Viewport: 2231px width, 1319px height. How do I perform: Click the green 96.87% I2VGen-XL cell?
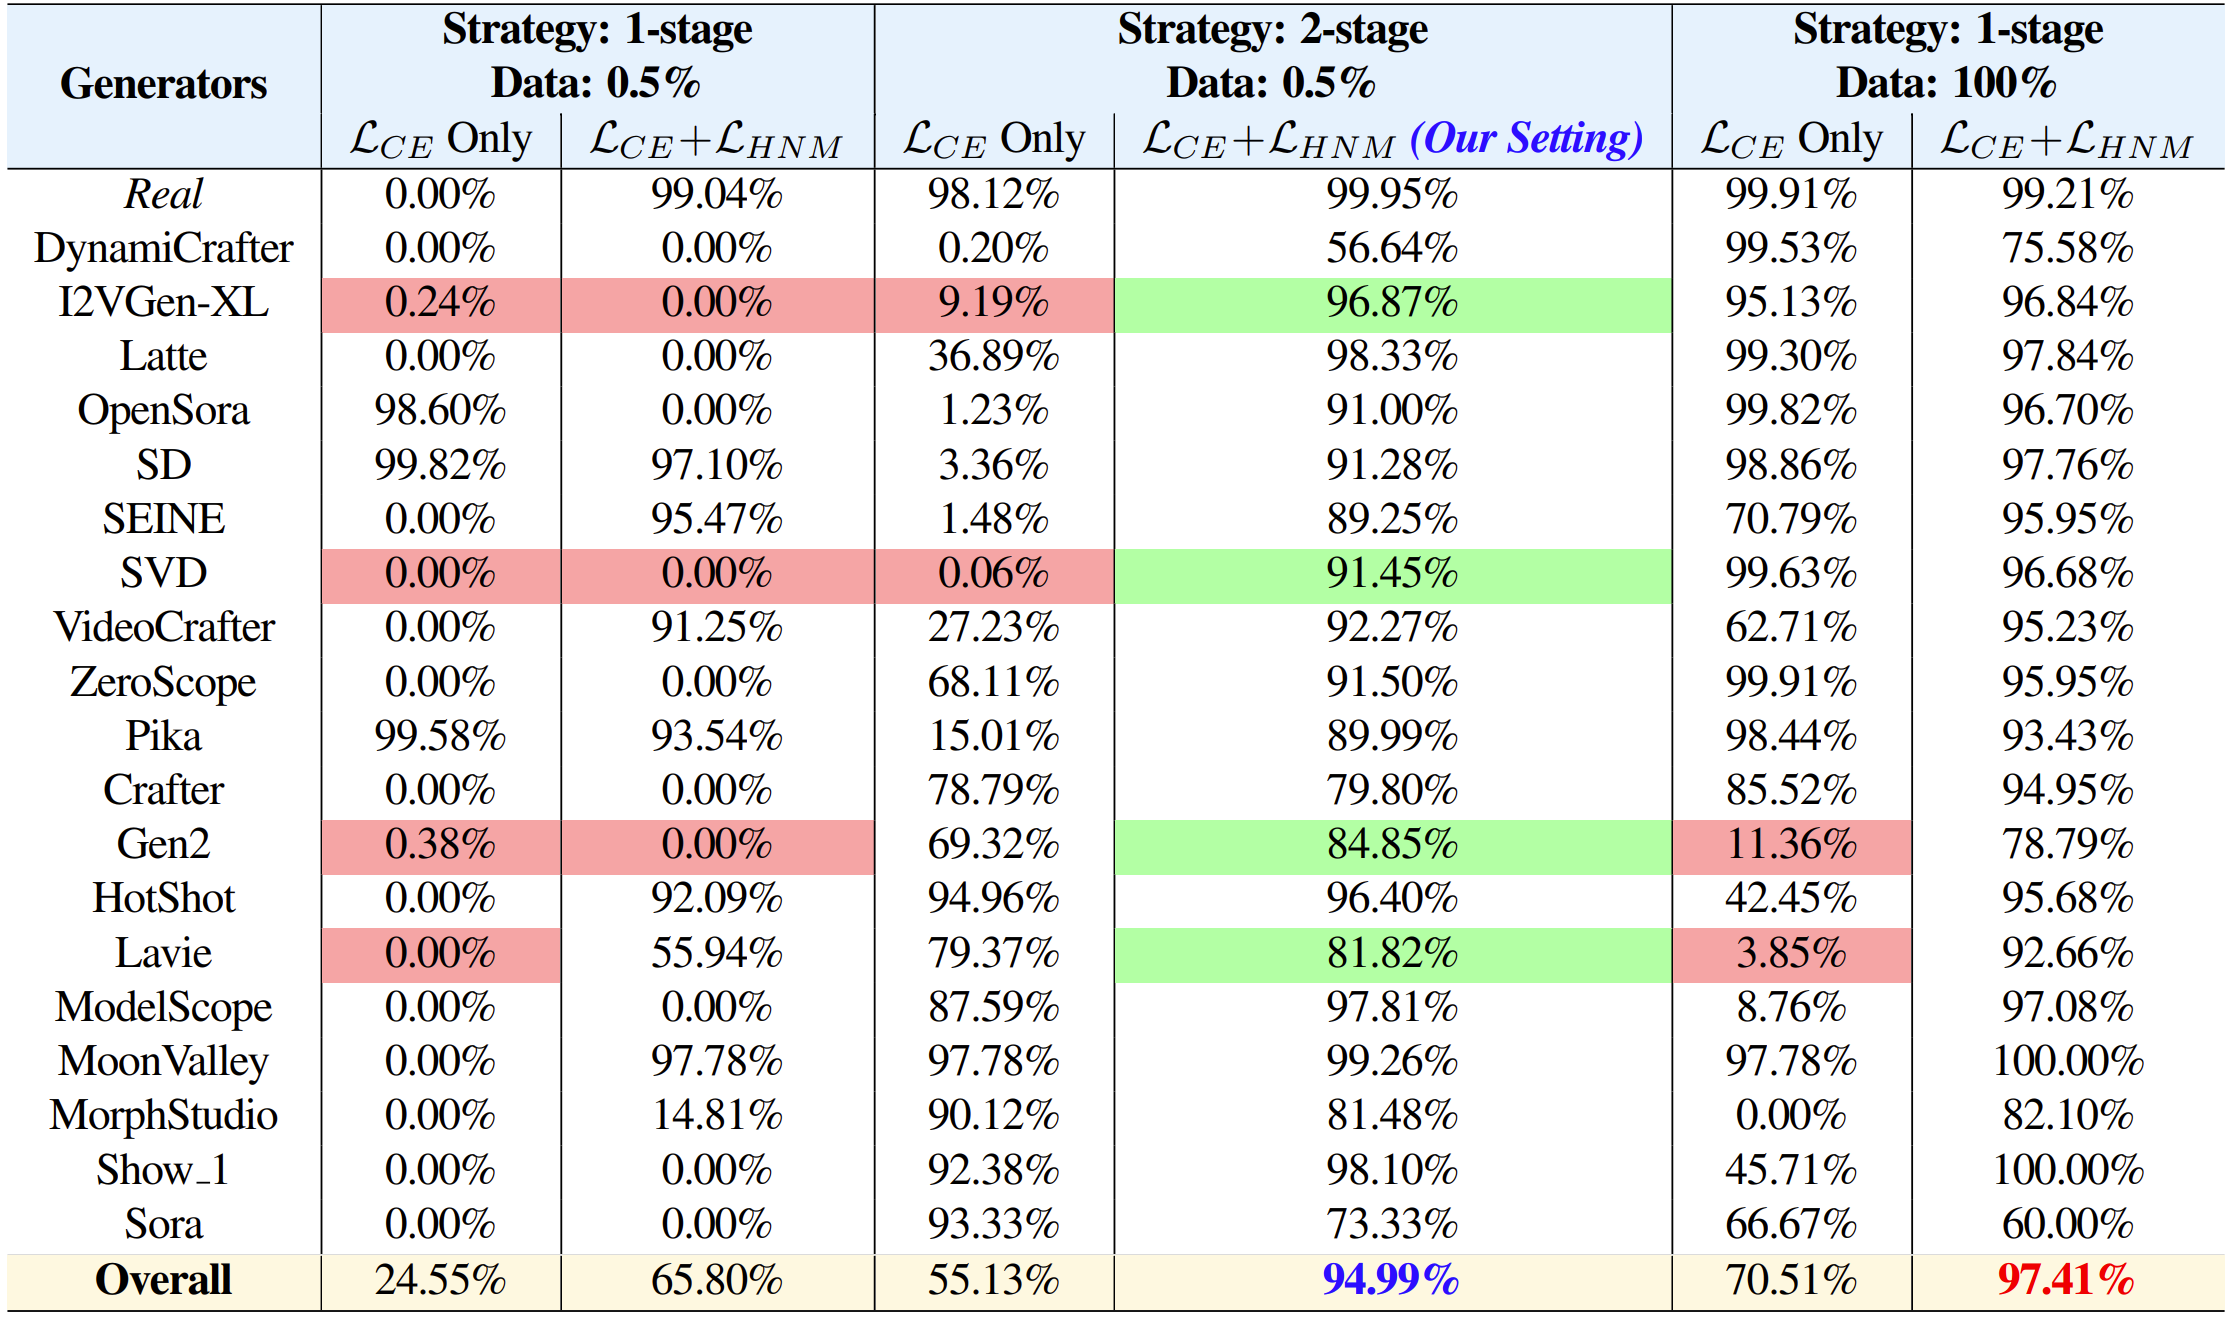[1391, 303]
